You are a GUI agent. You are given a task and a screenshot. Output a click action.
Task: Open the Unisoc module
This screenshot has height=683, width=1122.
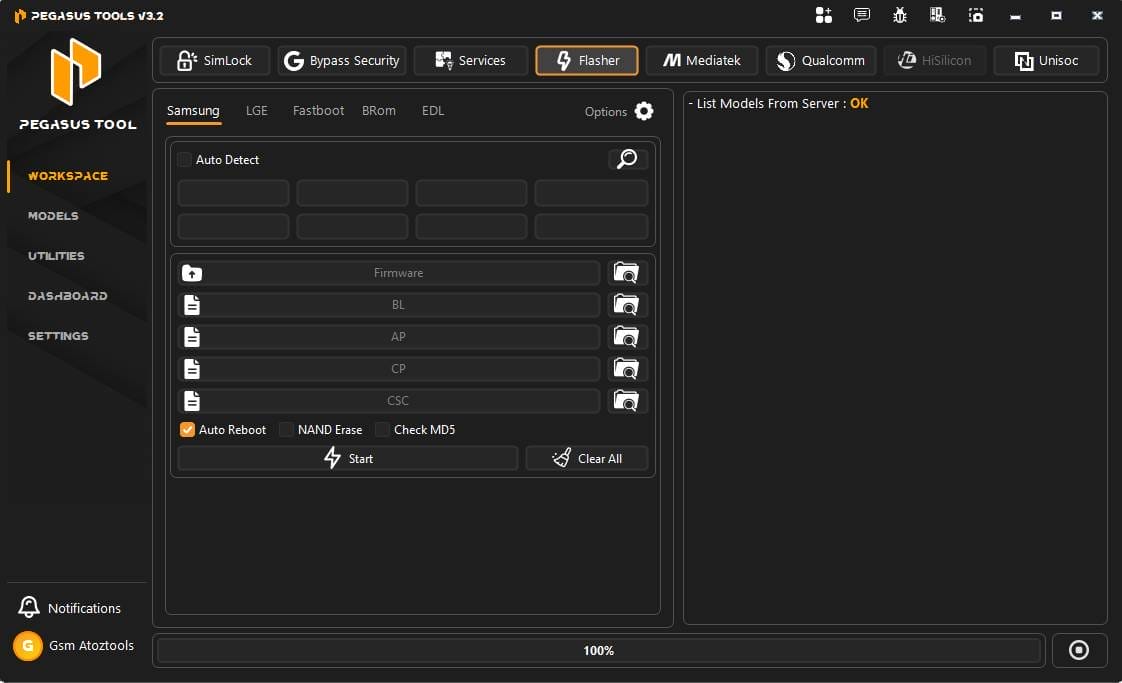[1046, 60]
